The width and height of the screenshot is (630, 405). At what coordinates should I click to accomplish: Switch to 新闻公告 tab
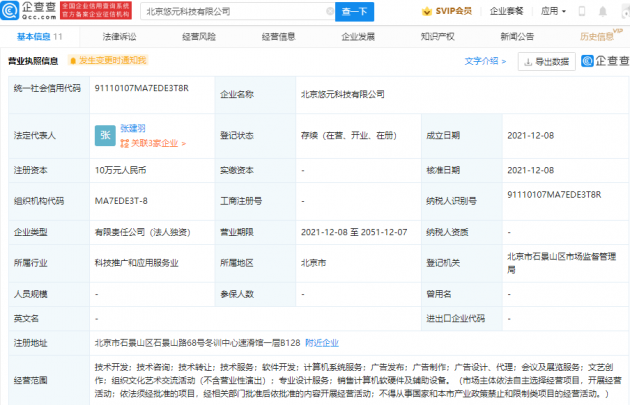click(x=517, y=37)
